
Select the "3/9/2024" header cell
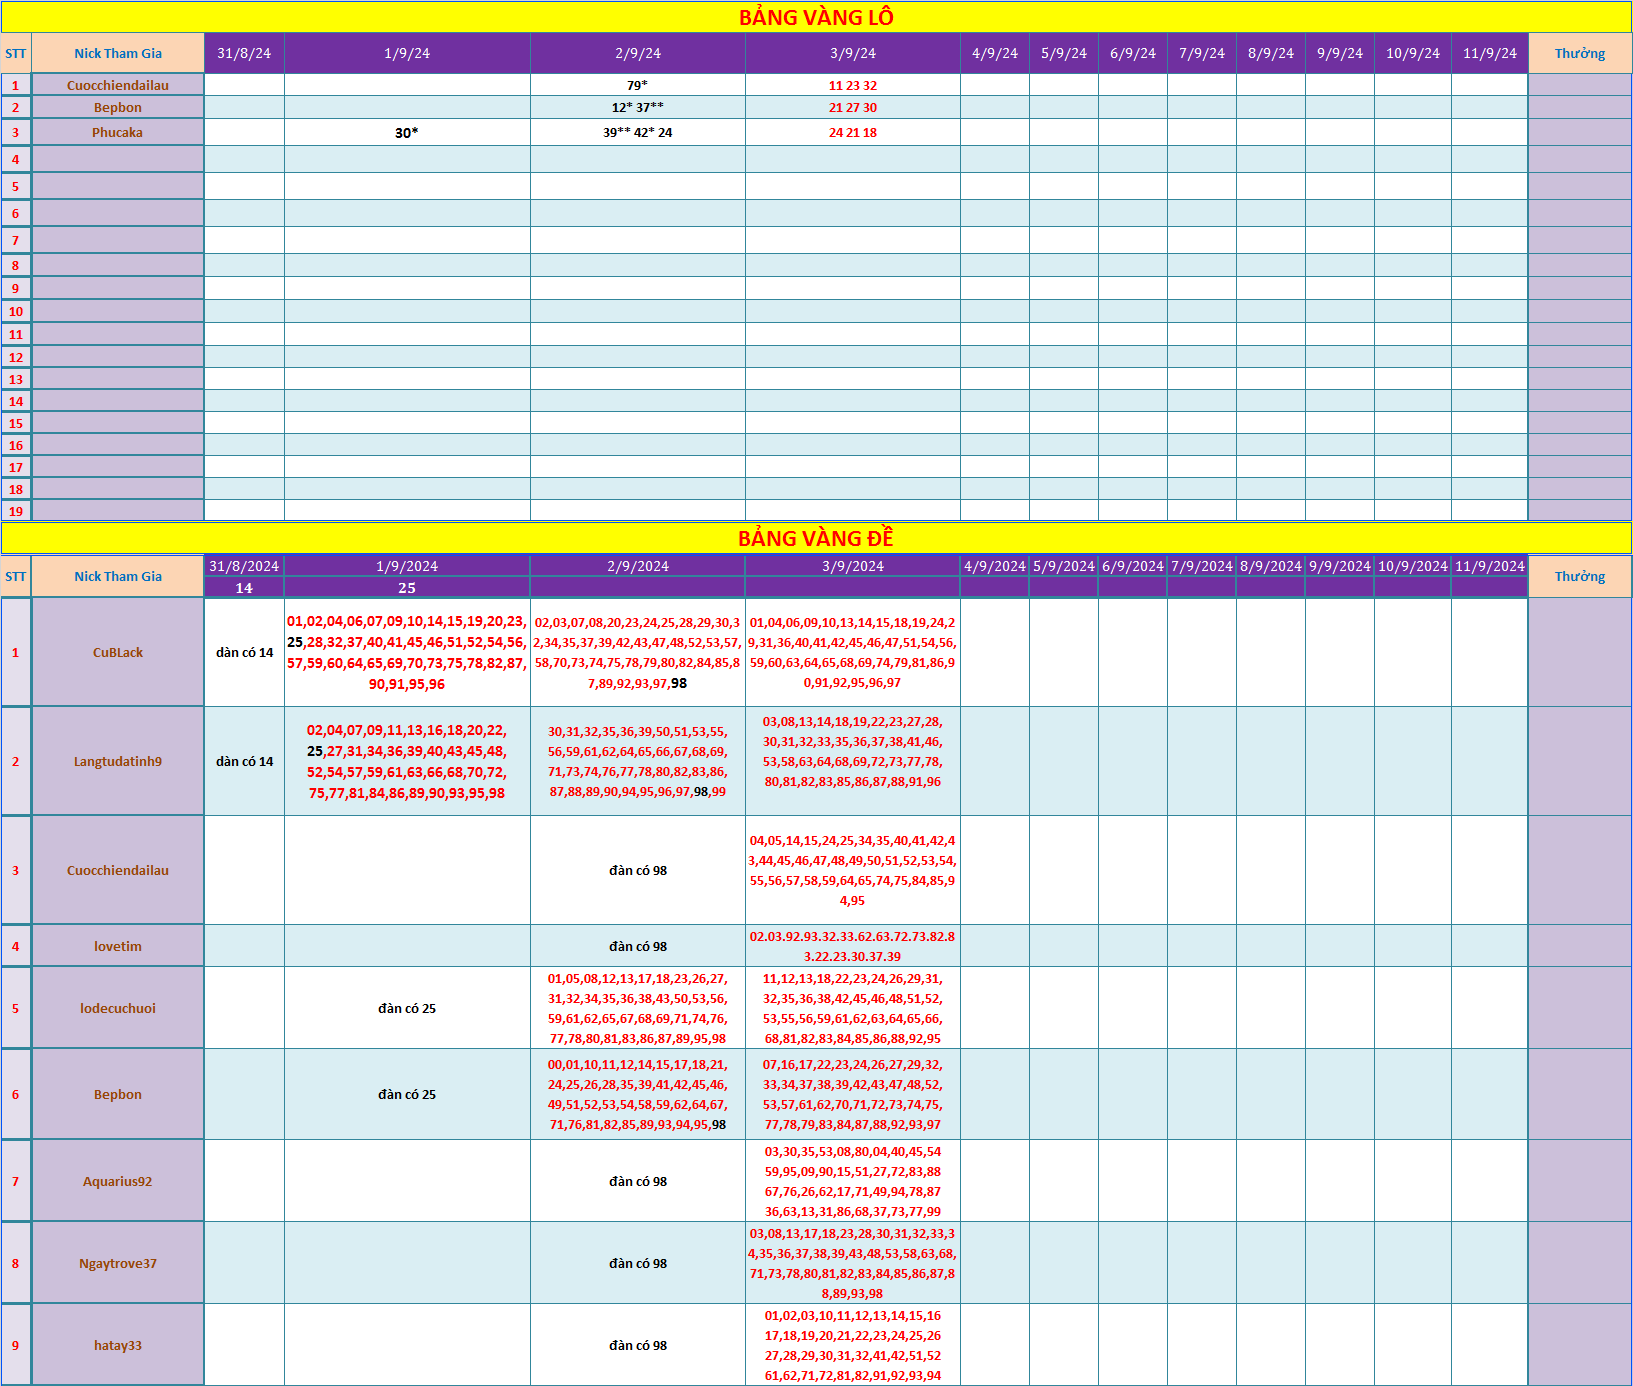click(x=853, y=566)
